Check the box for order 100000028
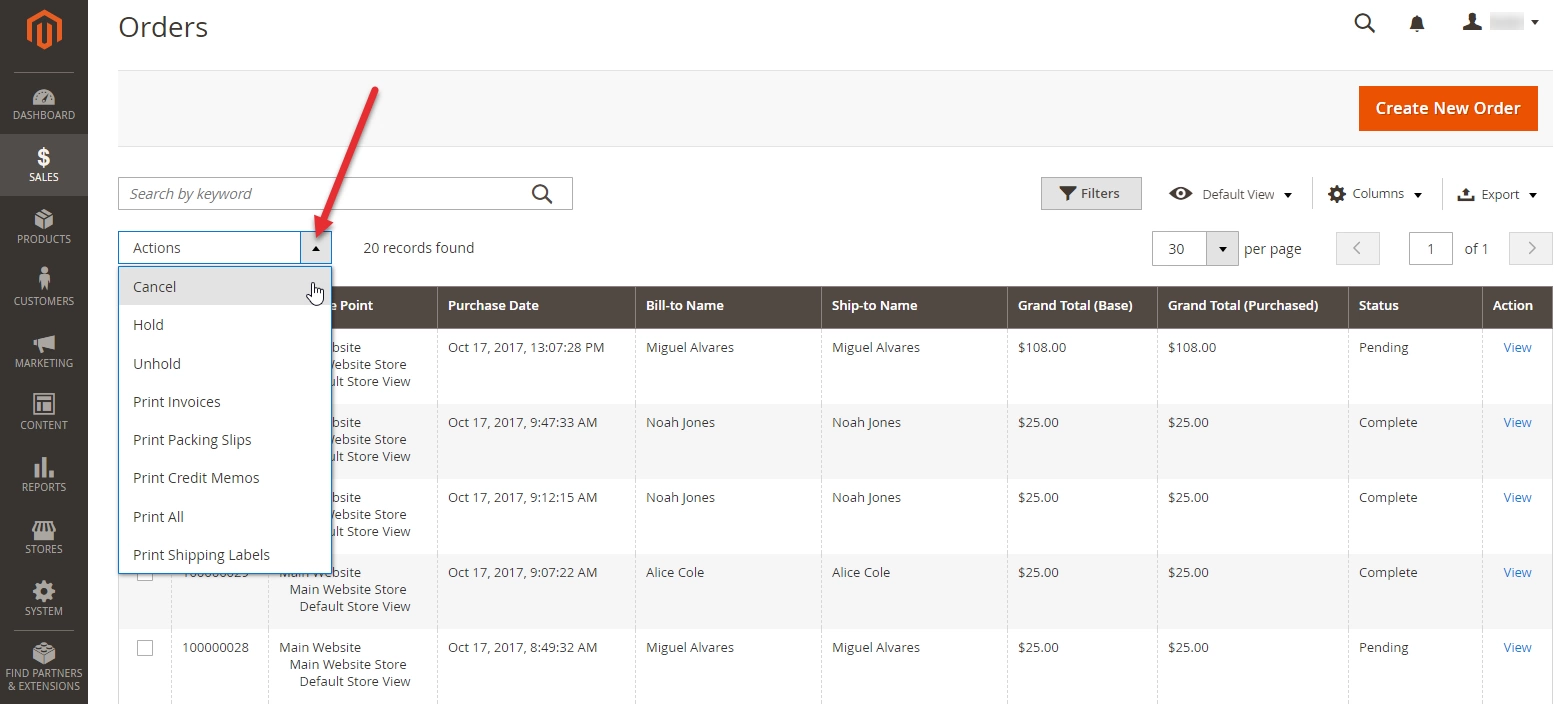This screenshot has height=704, width=1554. [x=145, y=648]
